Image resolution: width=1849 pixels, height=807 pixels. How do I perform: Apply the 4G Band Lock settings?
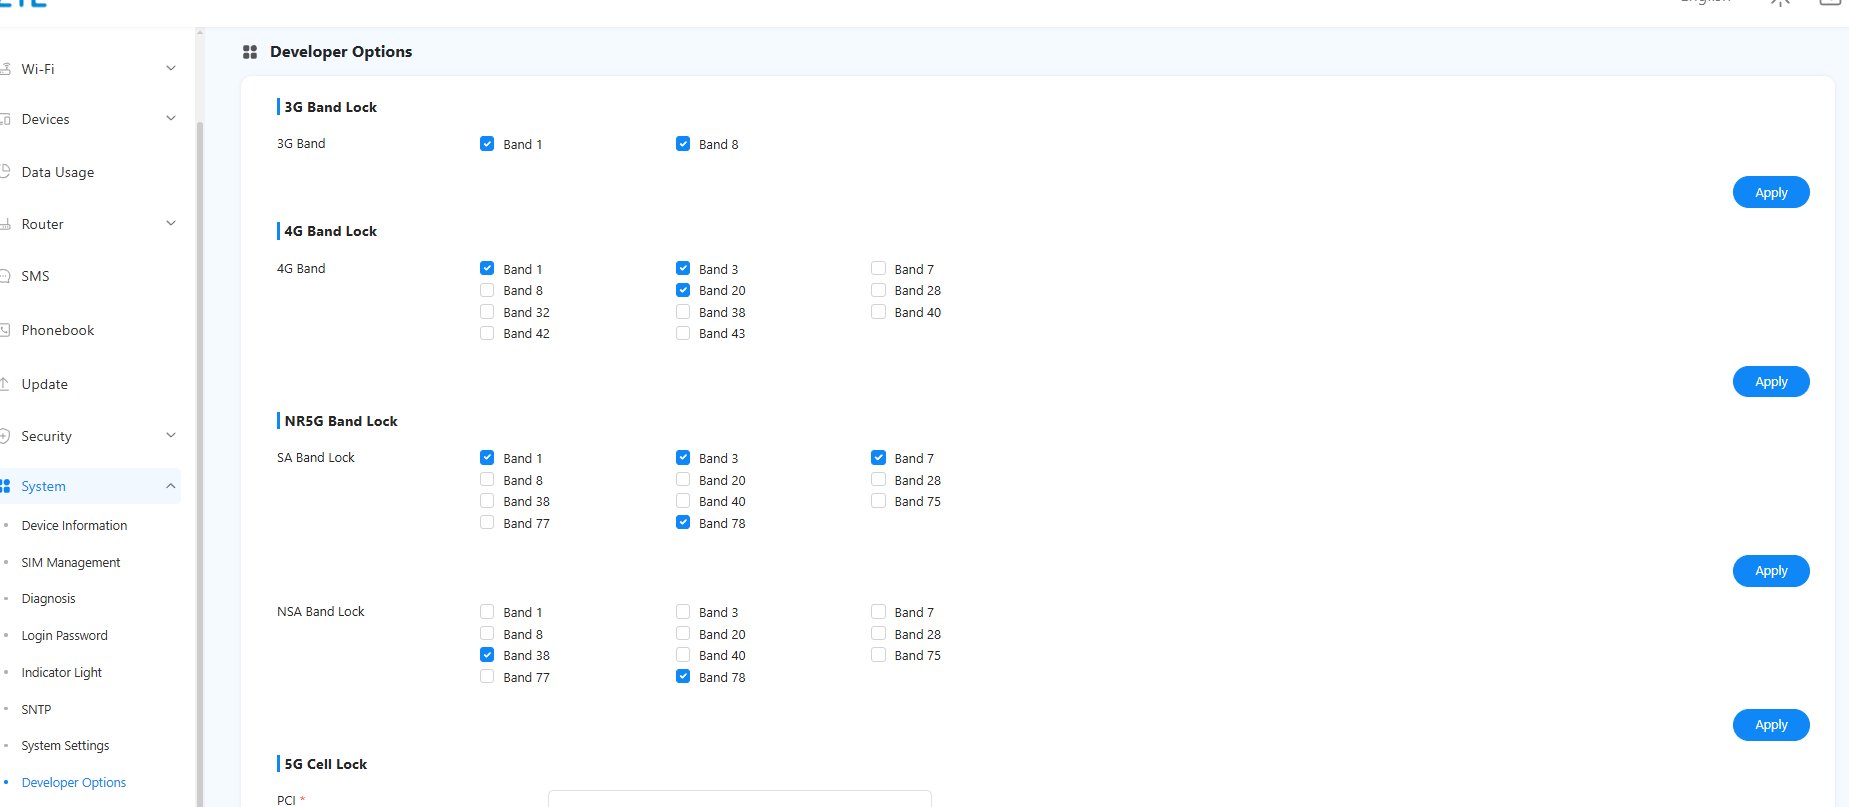point(1770,381)
